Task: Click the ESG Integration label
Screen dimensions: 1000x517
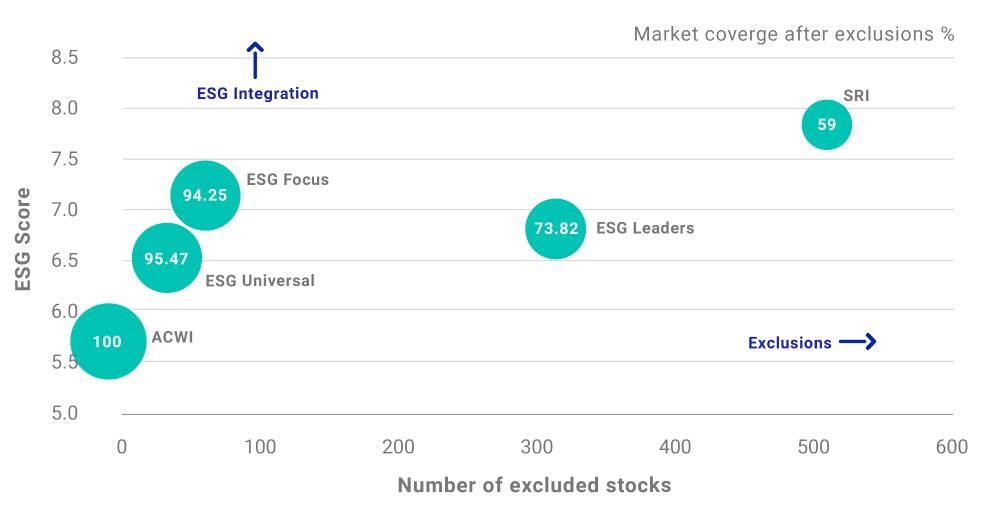Action: point(257,94)
